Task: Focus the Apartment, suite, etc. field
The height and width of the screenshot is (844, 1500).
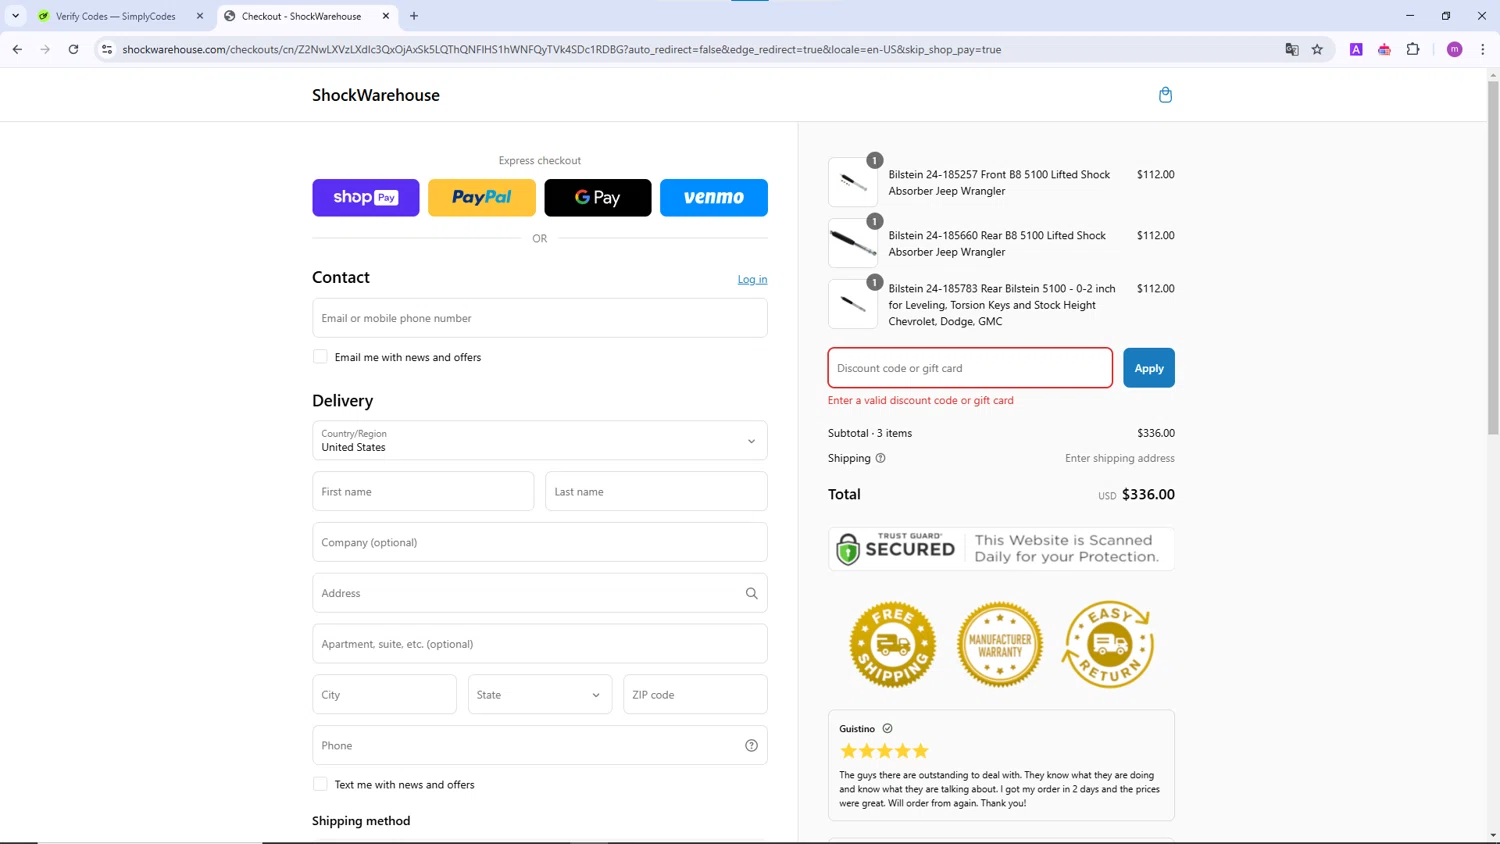Action: pos(540,644)
